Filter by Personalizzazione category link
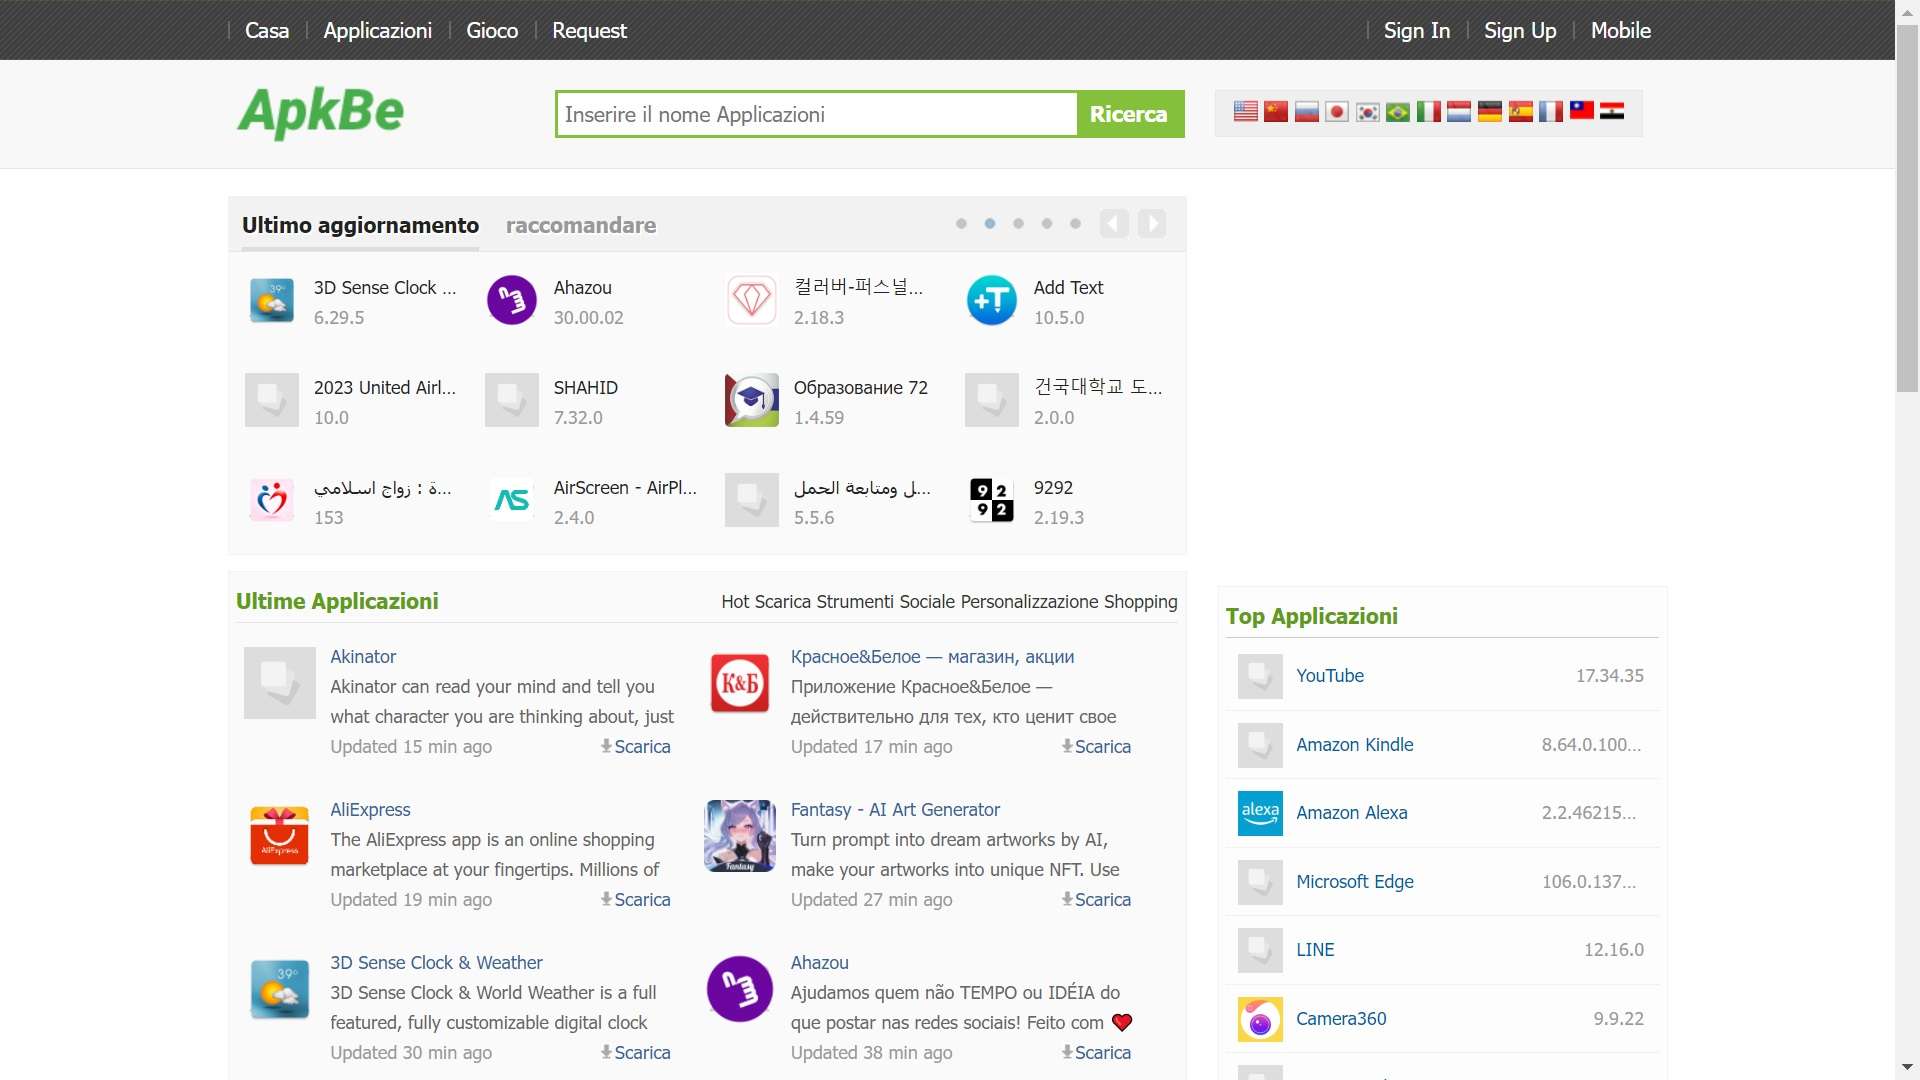Viewport: 1920px width, 1080px height. tap(1030, 602)
